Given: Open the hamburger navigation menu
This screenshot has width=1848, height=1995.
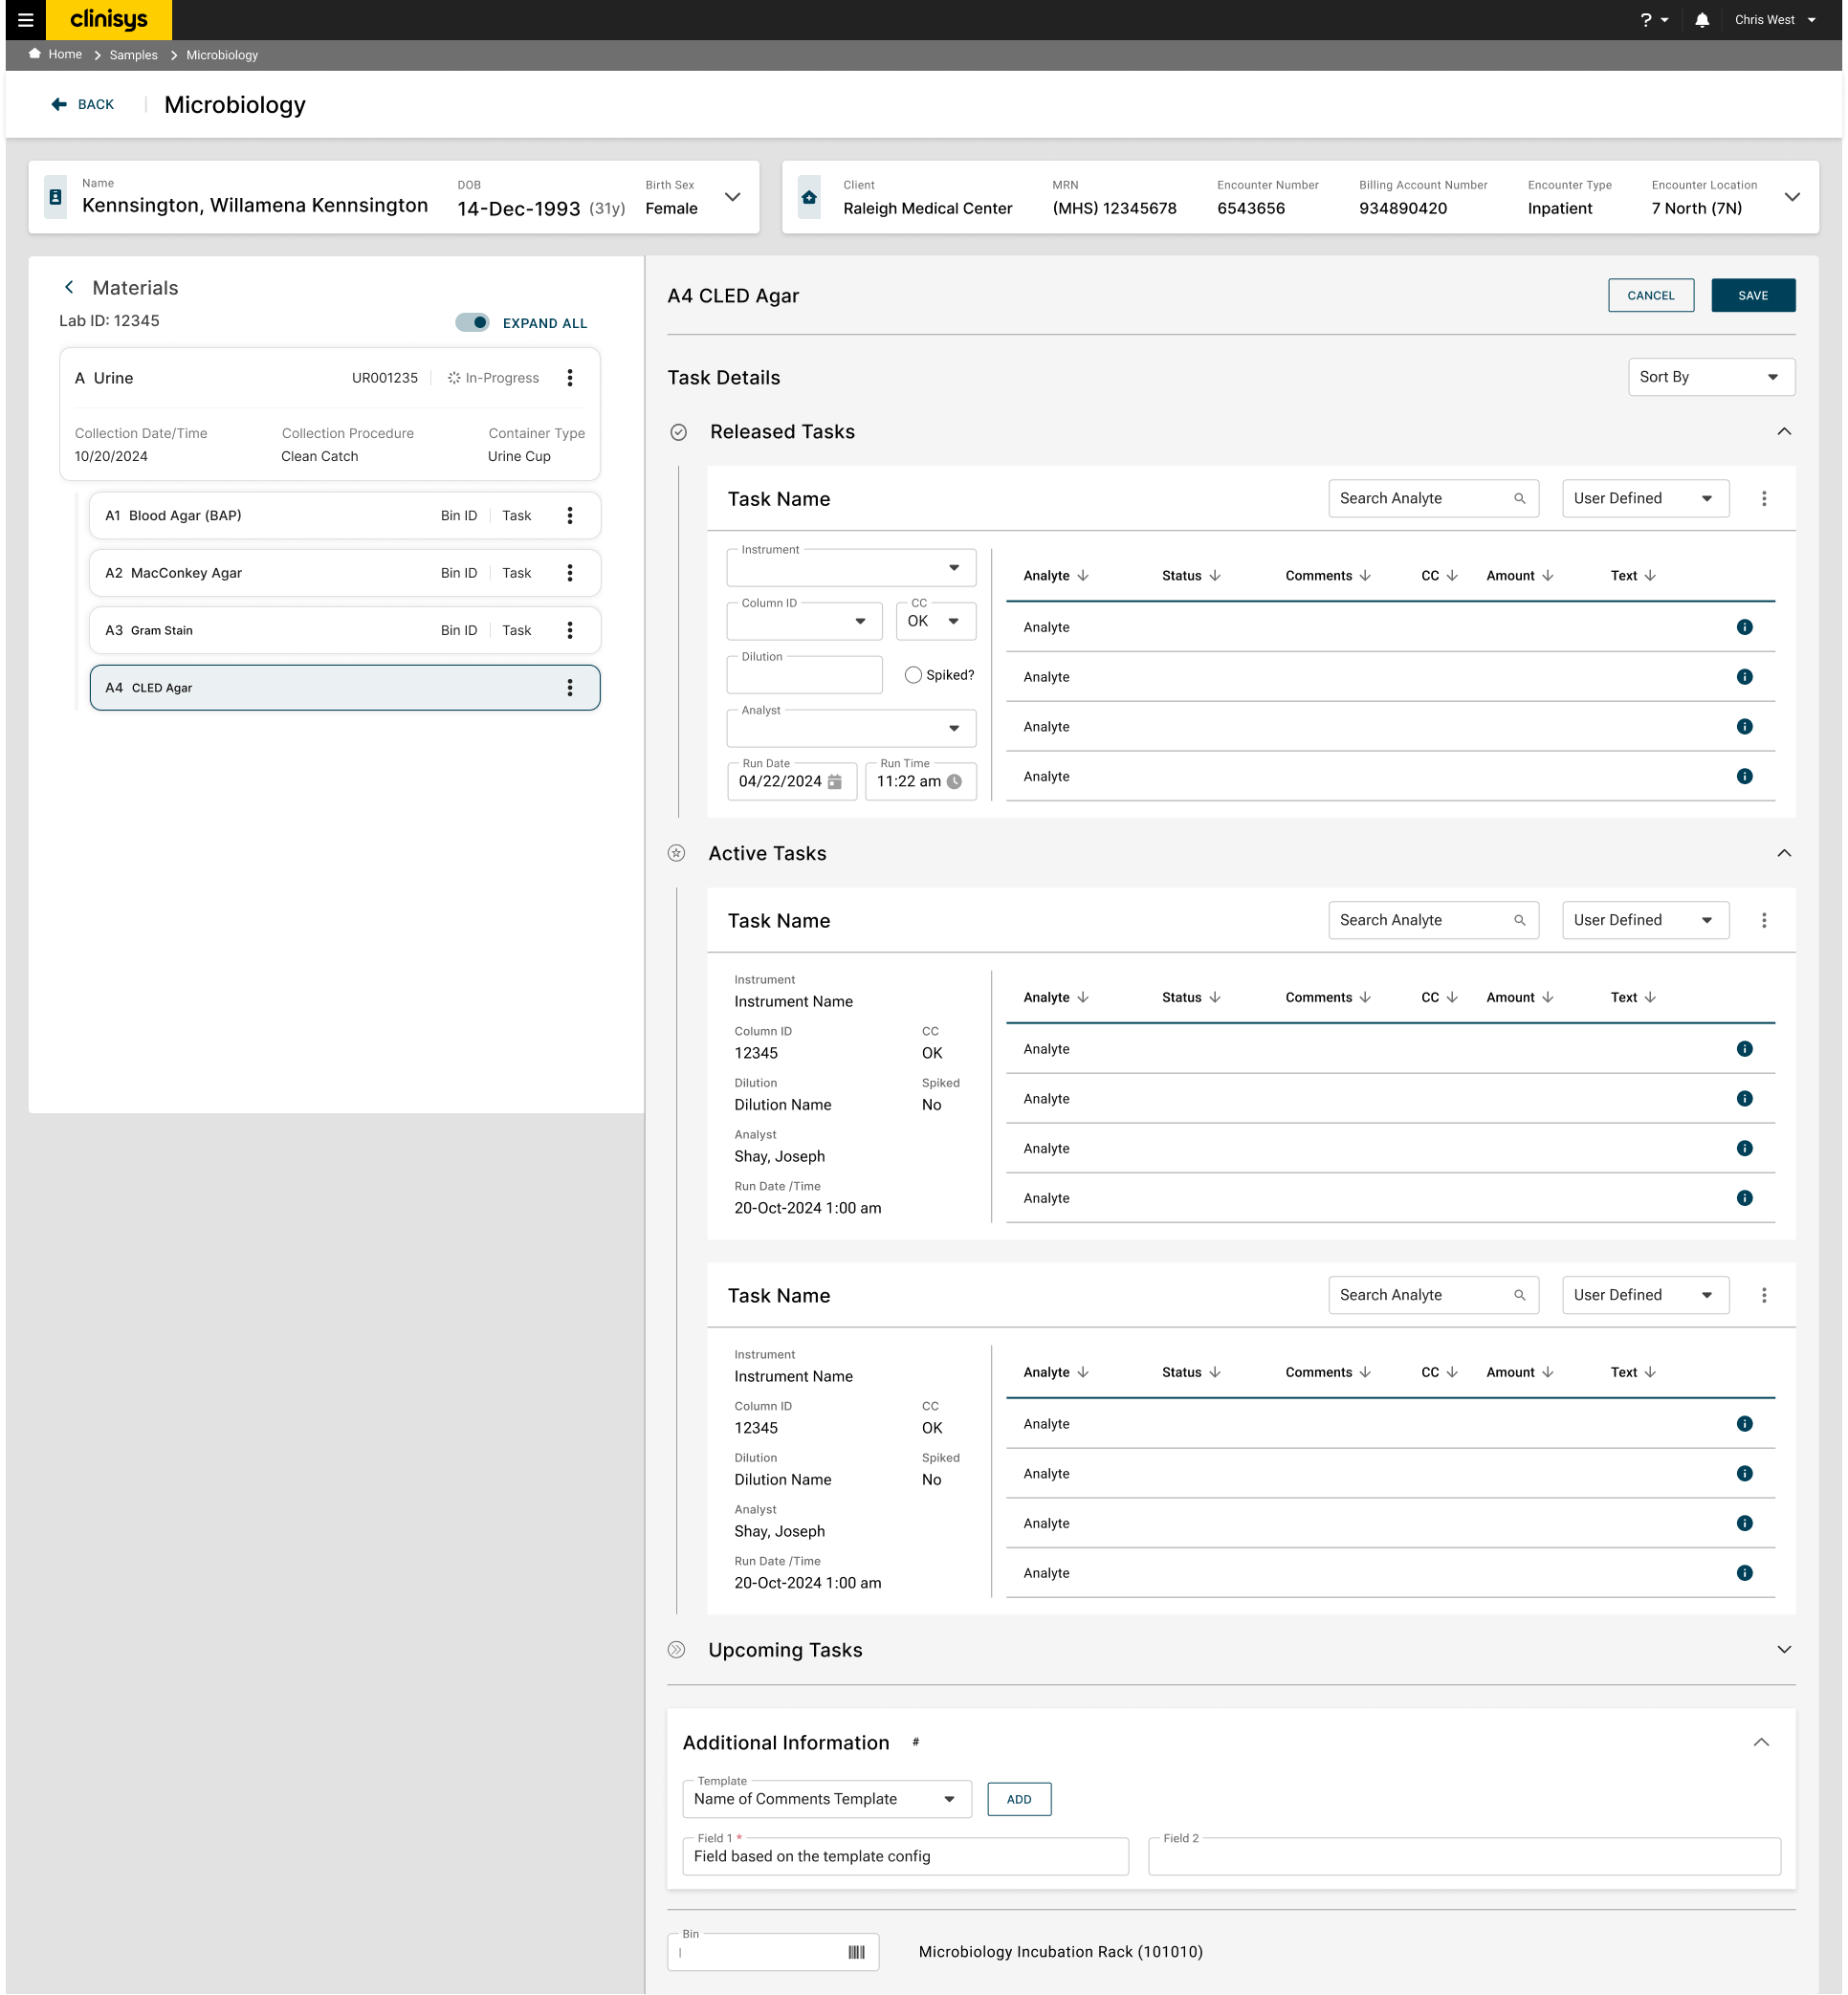Looking at the screenshot, I should [x=26, y=20].
